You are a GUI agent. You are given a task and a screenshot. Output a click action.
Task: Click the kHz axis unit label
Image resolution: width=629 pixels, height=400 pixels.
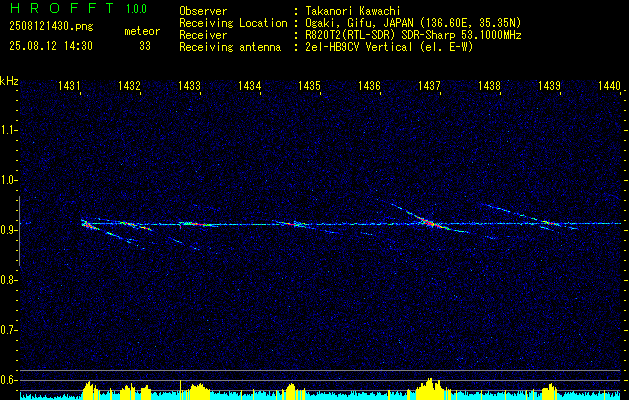coord(9,81)
